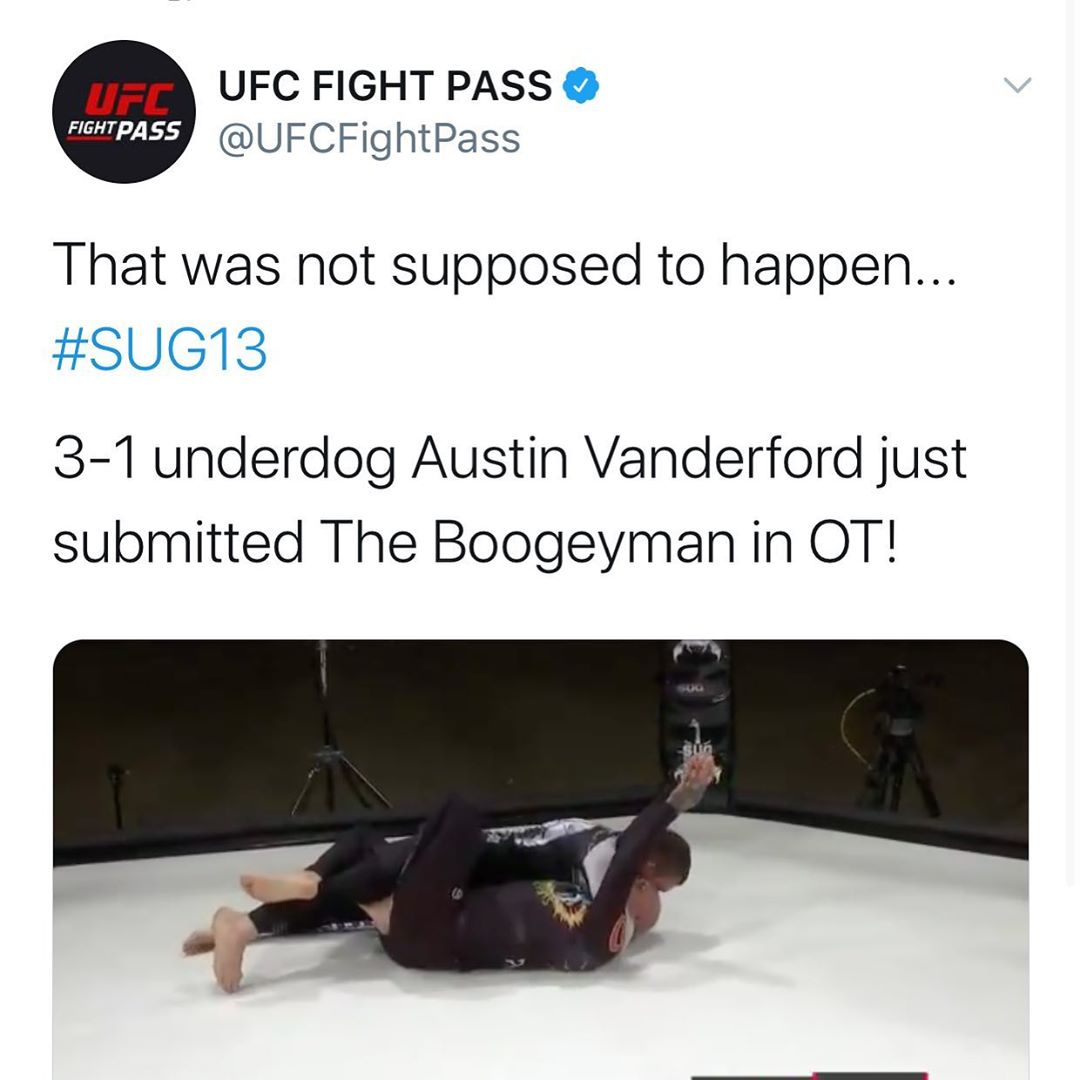Click the broadcast camera on tripod
Screen dimensions: 1080x1080
tap(893, 740)
